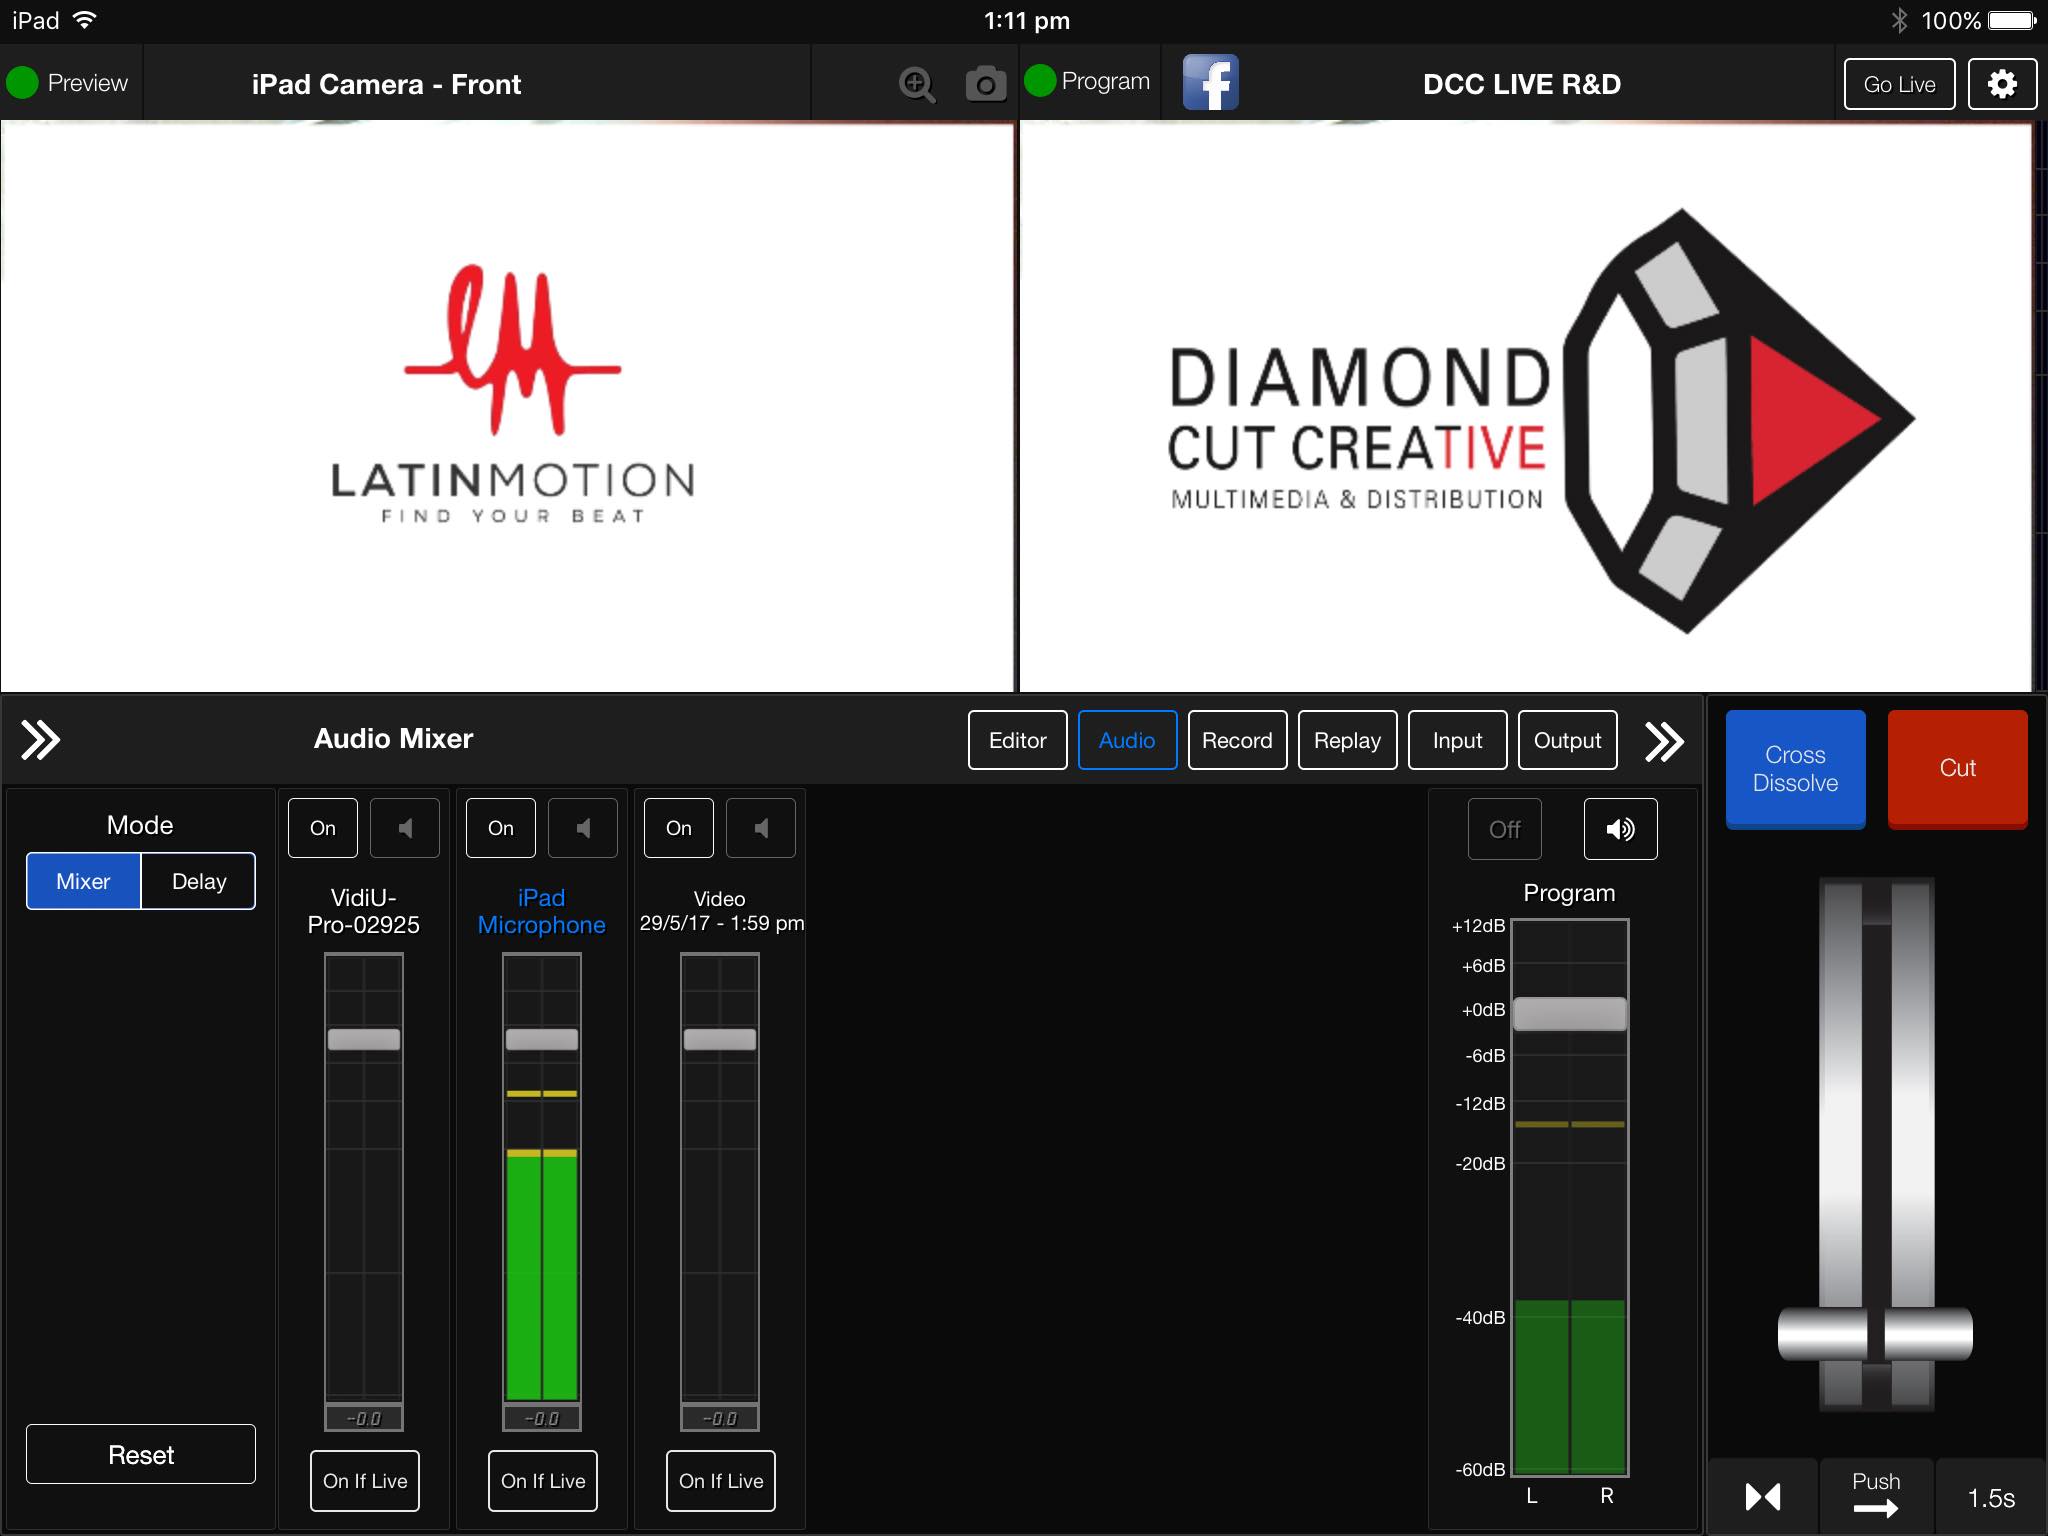Toggle the Program channel Off button
Image resolution: width=2048 pixels, height=1536 pixels.
pyautogui.click(x=1504, y=829)
